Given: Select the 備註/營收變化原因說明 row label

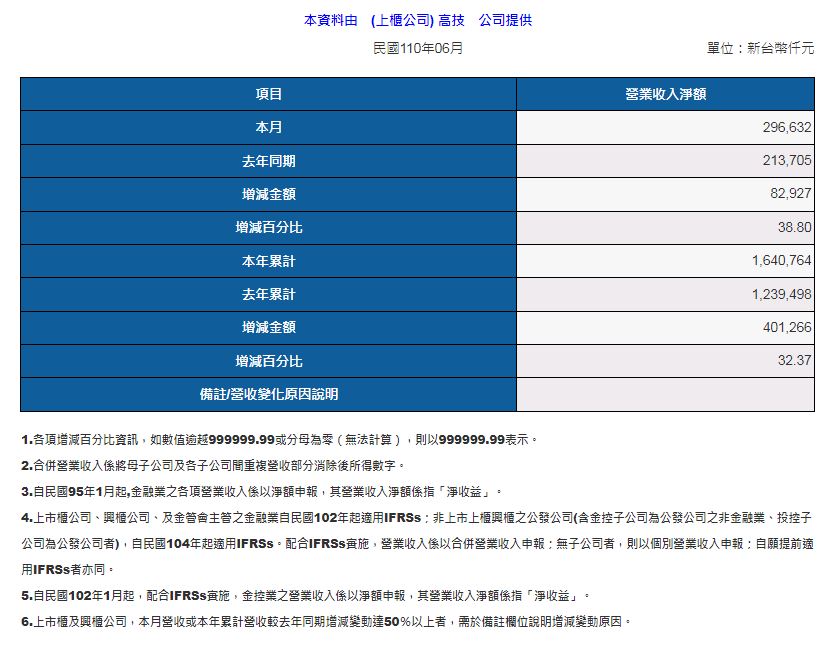Looking at the screenshot, I should 268,394.
